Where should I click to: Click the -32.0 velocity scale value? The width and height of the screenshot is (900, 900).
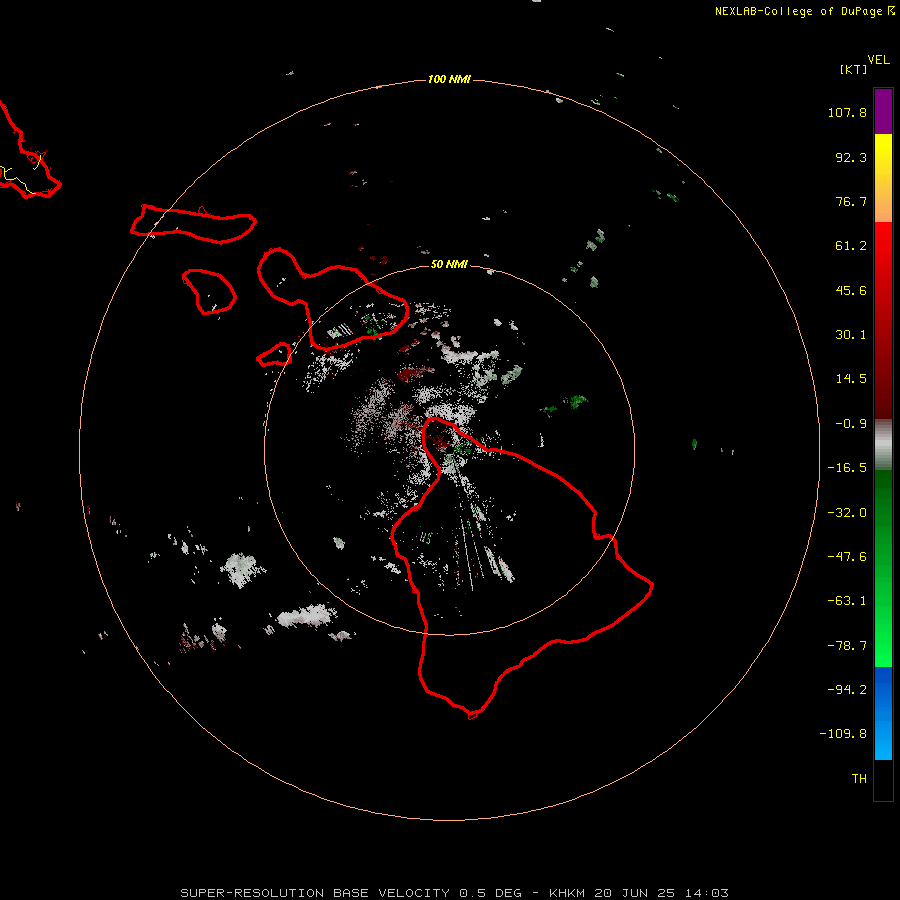tap(847, 513)
